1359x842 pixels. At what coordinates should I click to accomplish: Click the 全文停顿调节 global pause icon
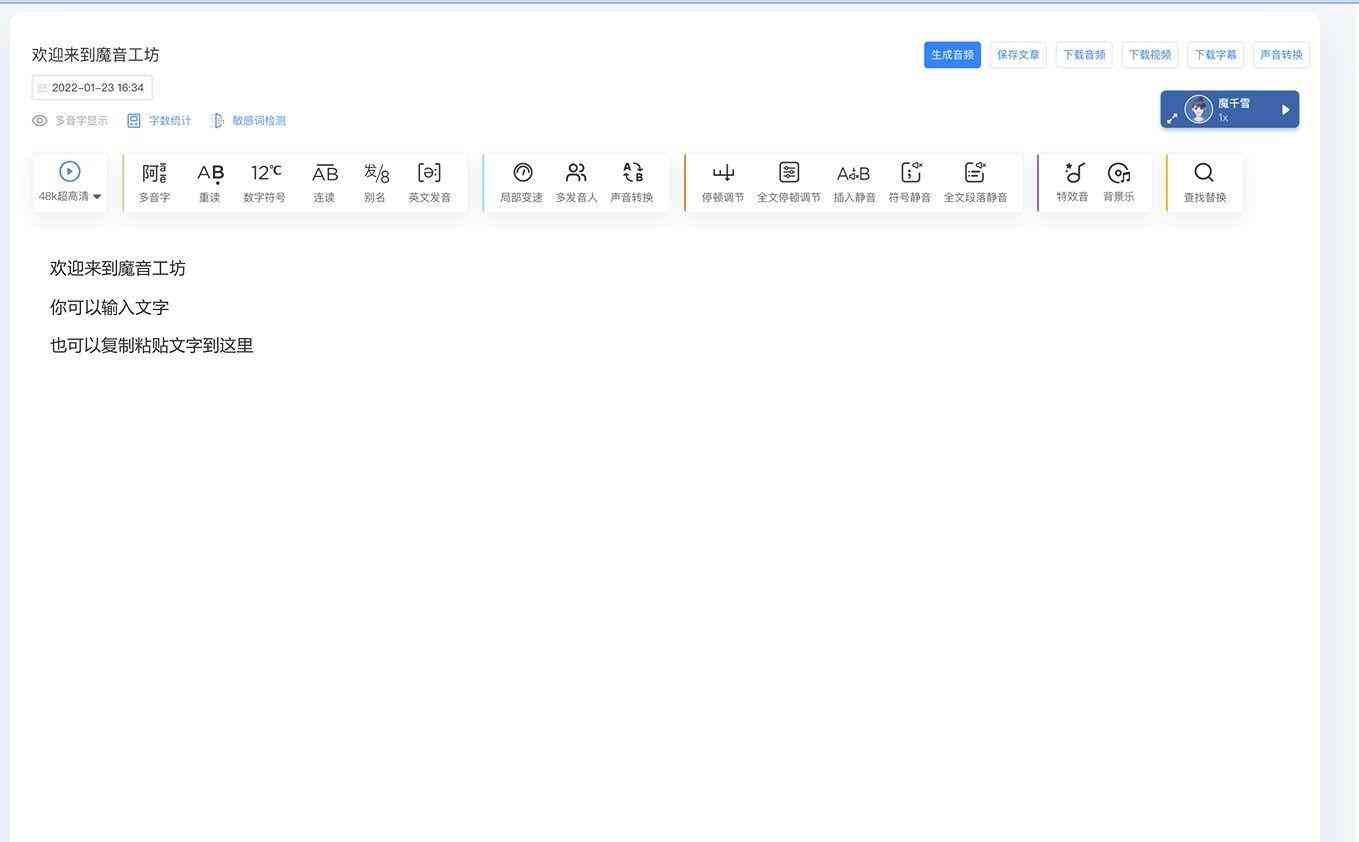[789, 173]
